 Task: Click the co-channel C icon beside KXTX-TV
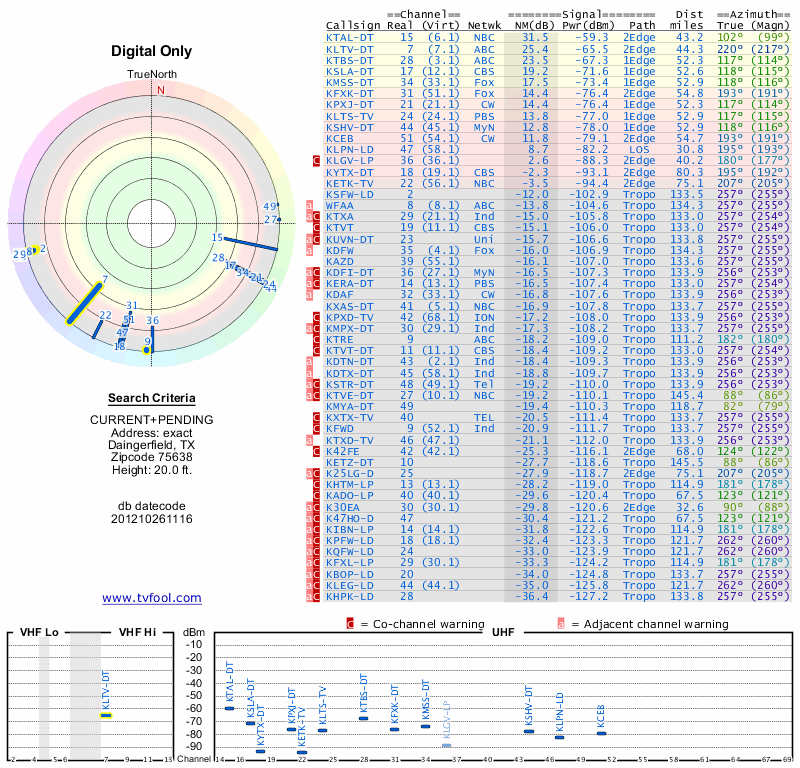tap(316, 417)
